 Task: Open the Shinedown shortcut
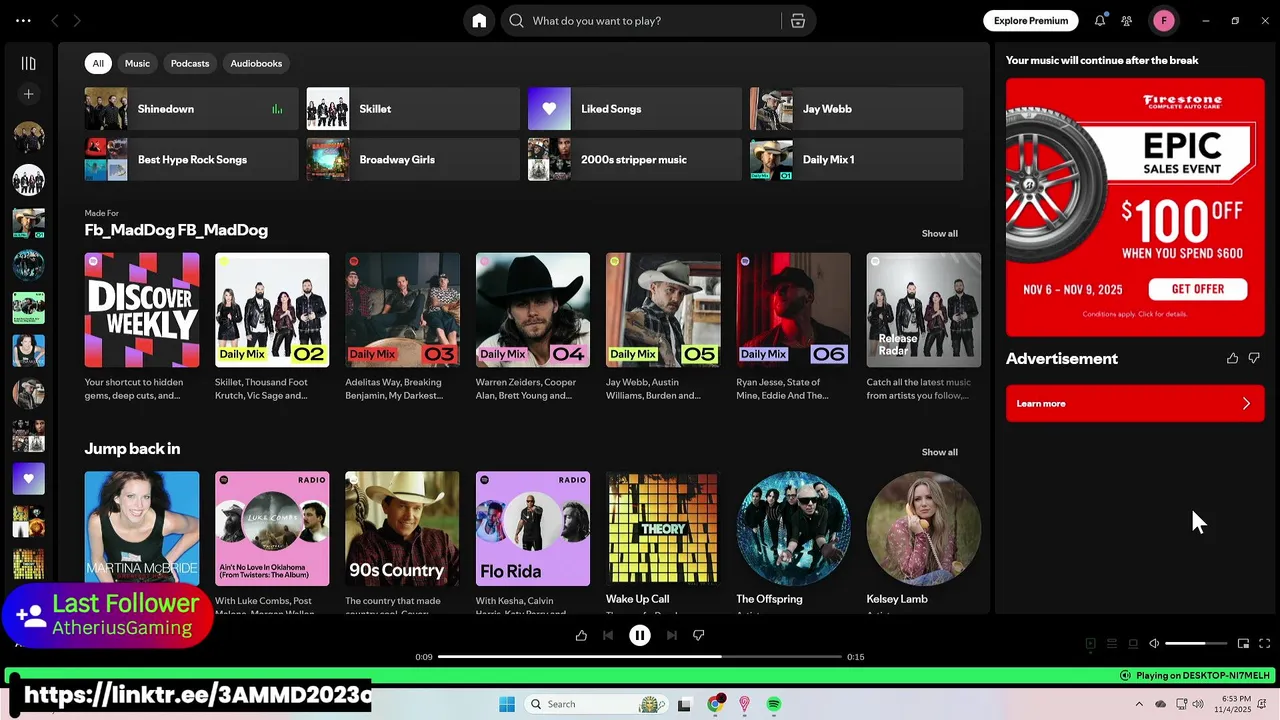191,109
